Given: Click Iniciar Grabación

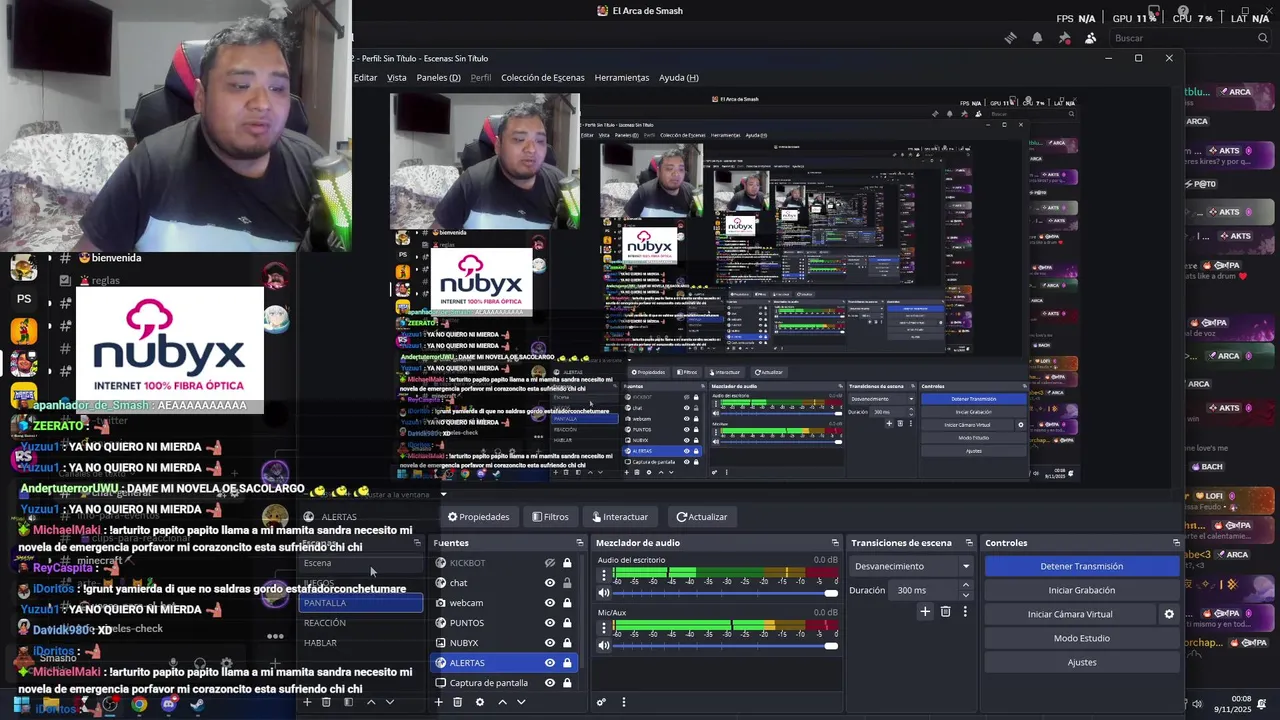Looking at the screenshot, I should tap(1081, 590).
